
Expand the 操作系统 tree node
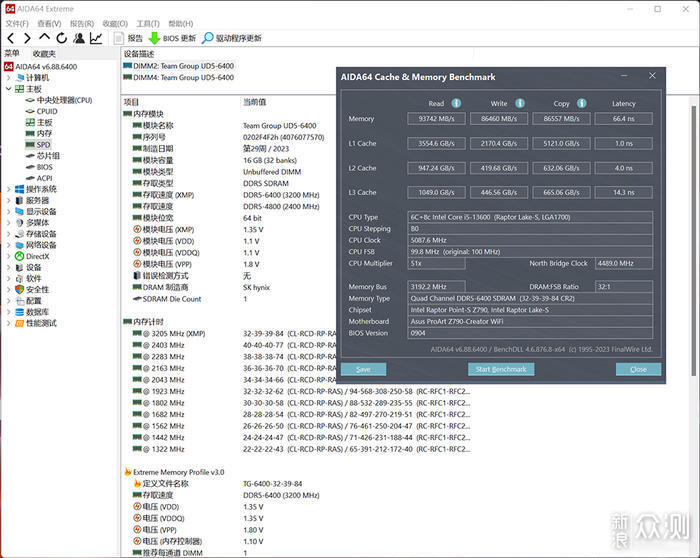click(x=8, y=189)
